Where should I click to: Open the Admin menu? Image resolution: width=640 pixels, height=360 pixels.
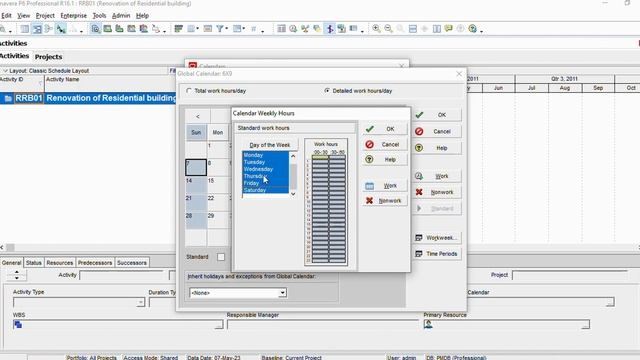pyautogui.click(x=121, y=16)
